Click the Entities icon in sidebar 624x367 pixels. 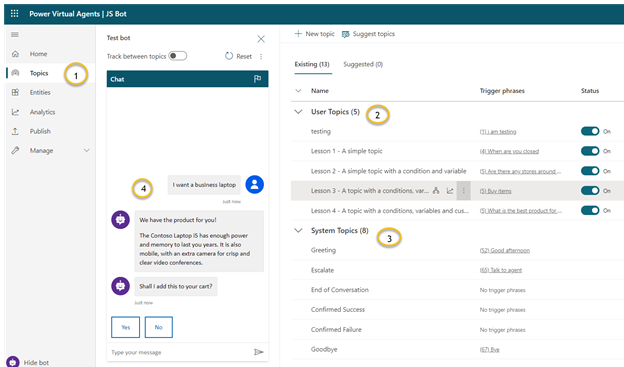[x=15, y=92]
